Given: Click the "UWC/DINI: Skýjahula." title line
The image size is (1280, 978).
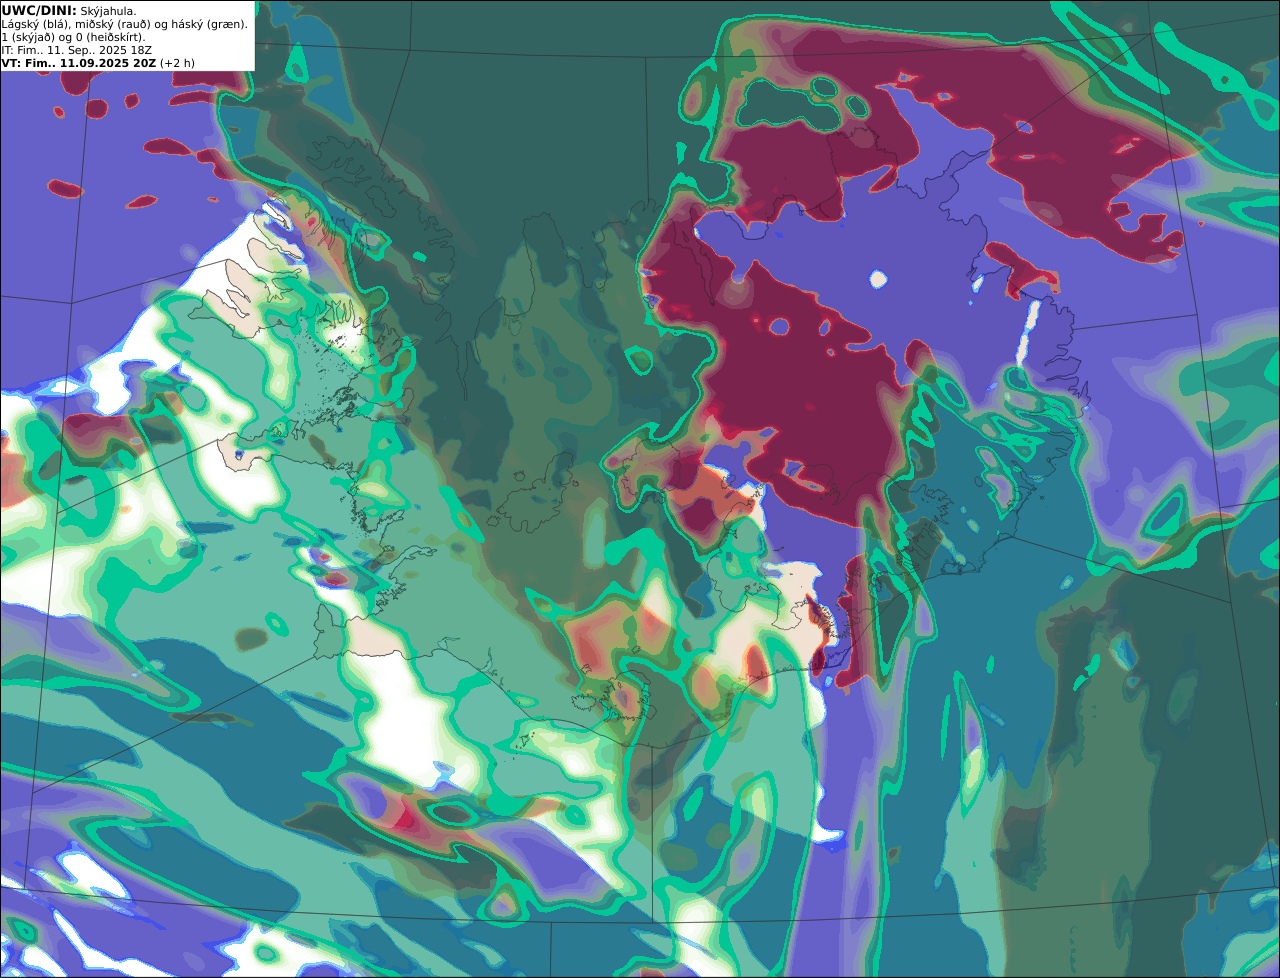Looking at the screenshot, I should [69, 11].
